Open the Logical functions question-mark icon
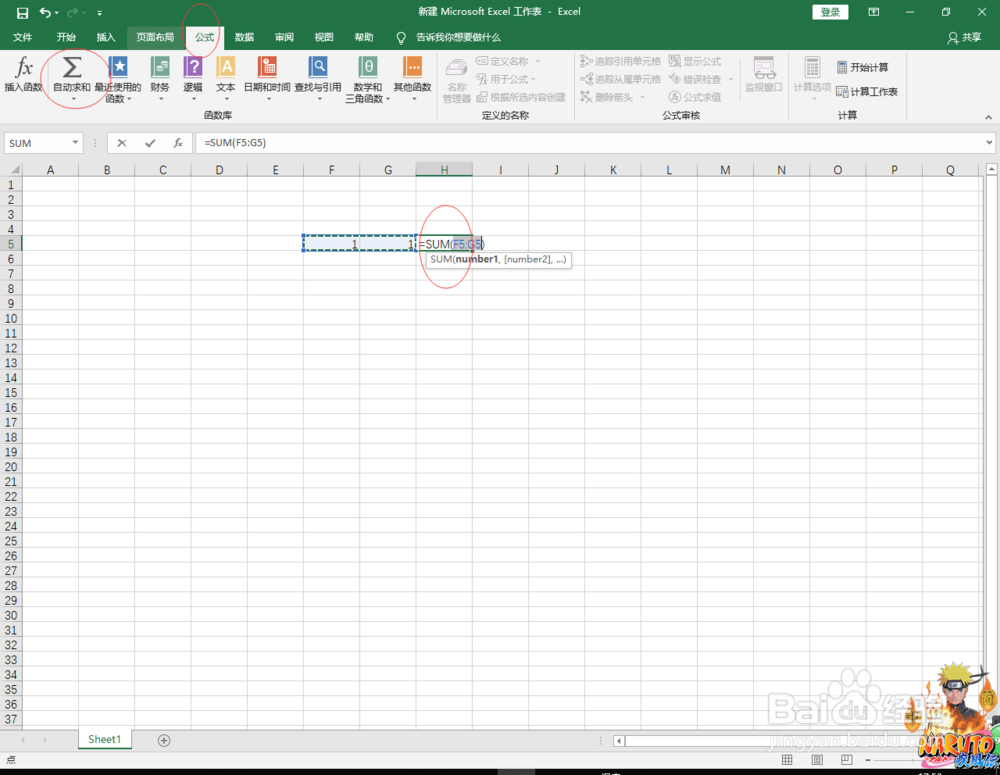Viewport: 1000px width, 775px height. click(193, 67)
